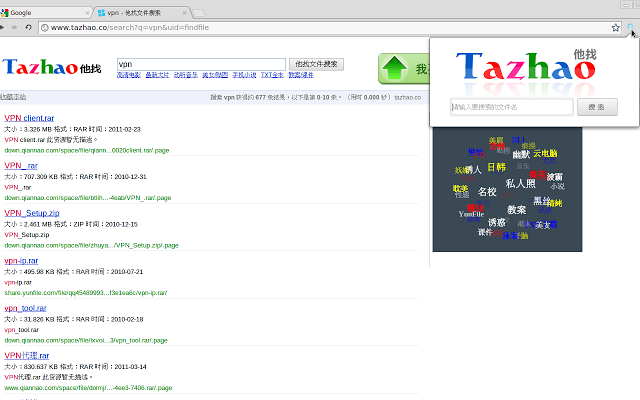The image size is (640, 400).
Task: Click the 小说 tag in cloud
Action: point(558,186)
